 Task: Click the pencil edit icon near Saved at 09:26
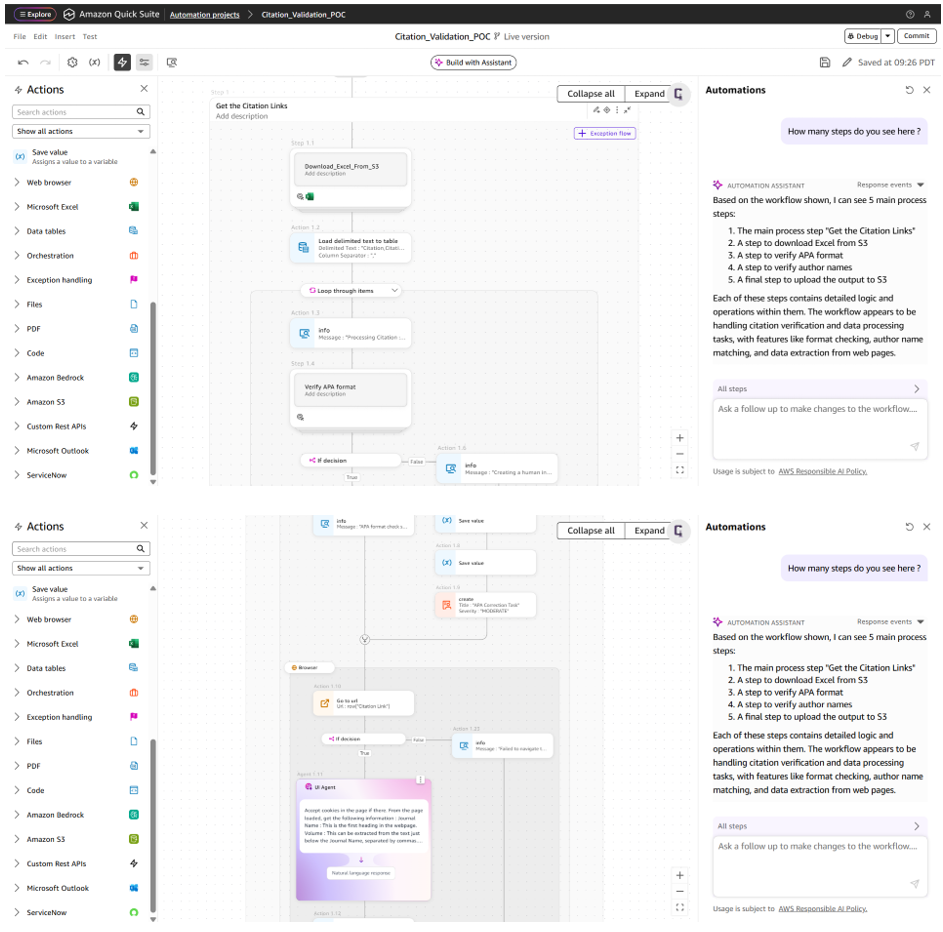click(x=847, y=62)
